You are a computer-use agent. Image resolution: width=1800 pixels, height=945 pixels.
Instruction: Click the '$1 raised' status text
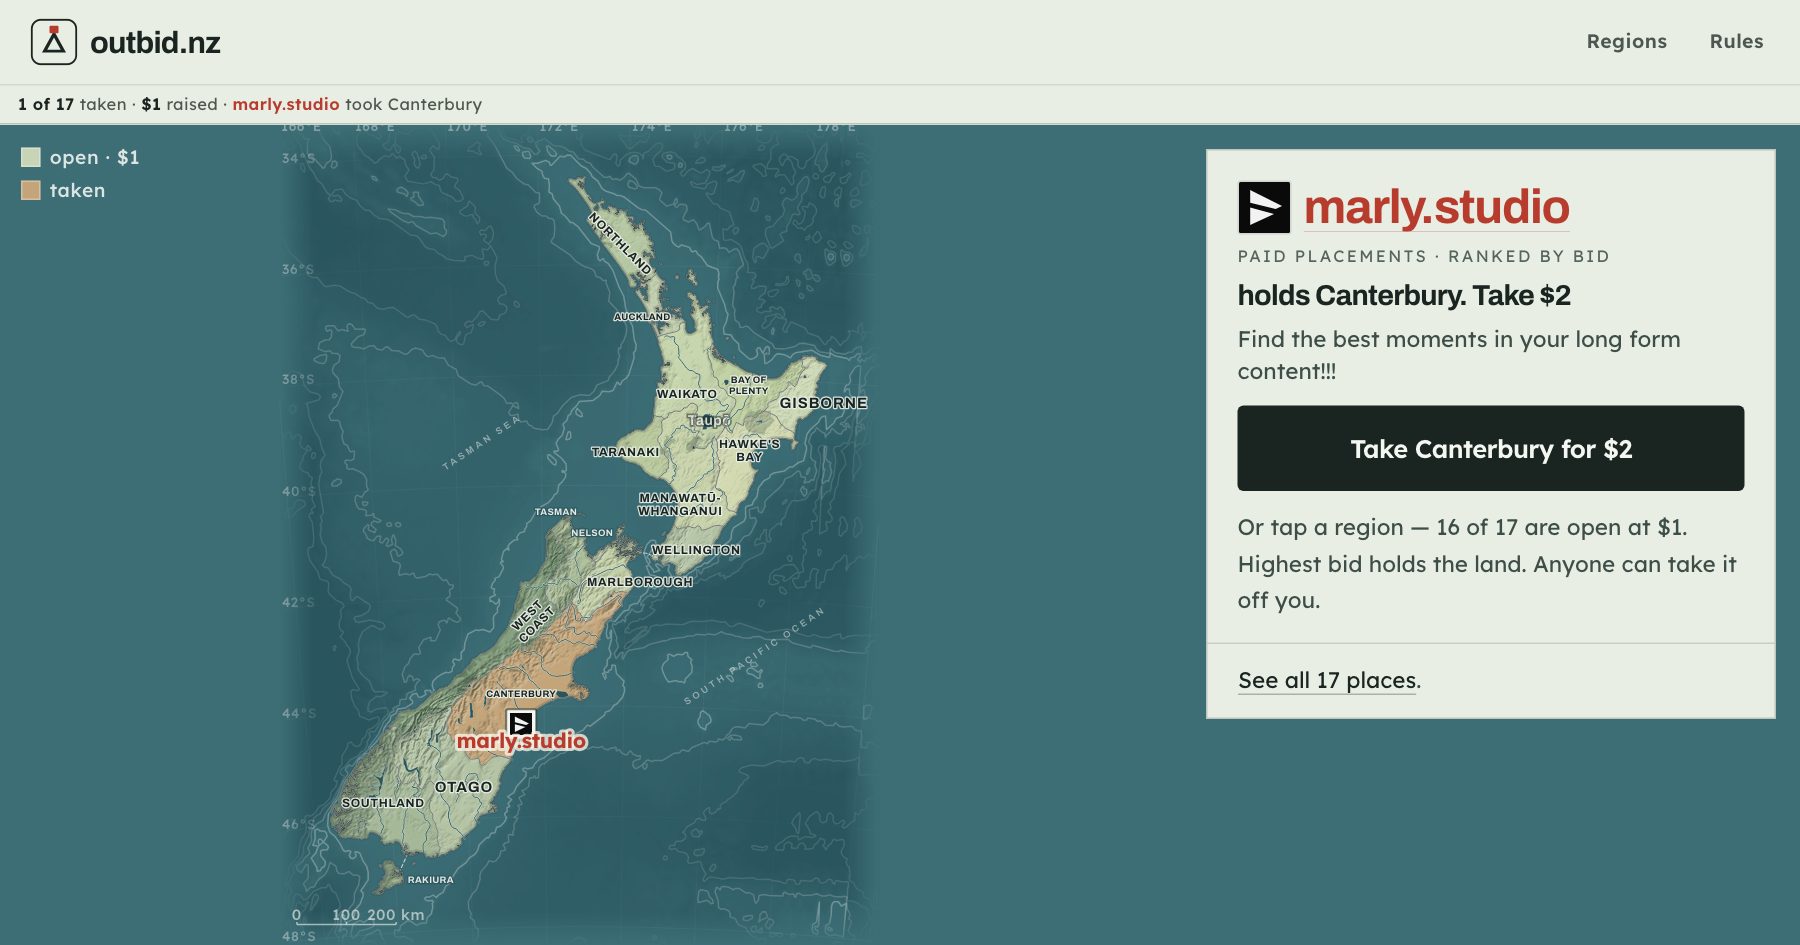(x=180, y=104)
